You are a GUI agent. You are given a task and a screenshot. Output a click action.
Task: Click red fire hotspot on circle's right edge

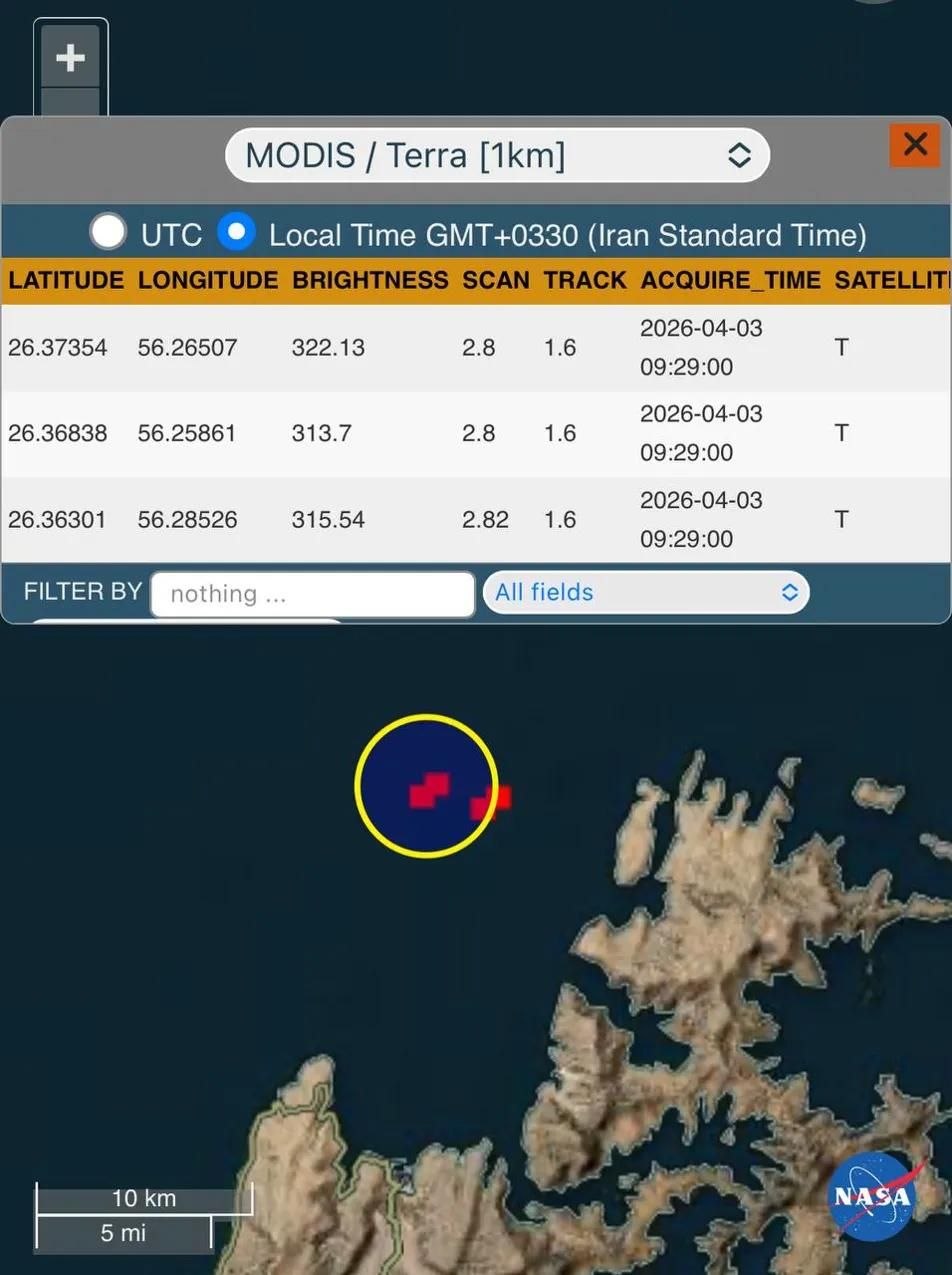(491, 800)
